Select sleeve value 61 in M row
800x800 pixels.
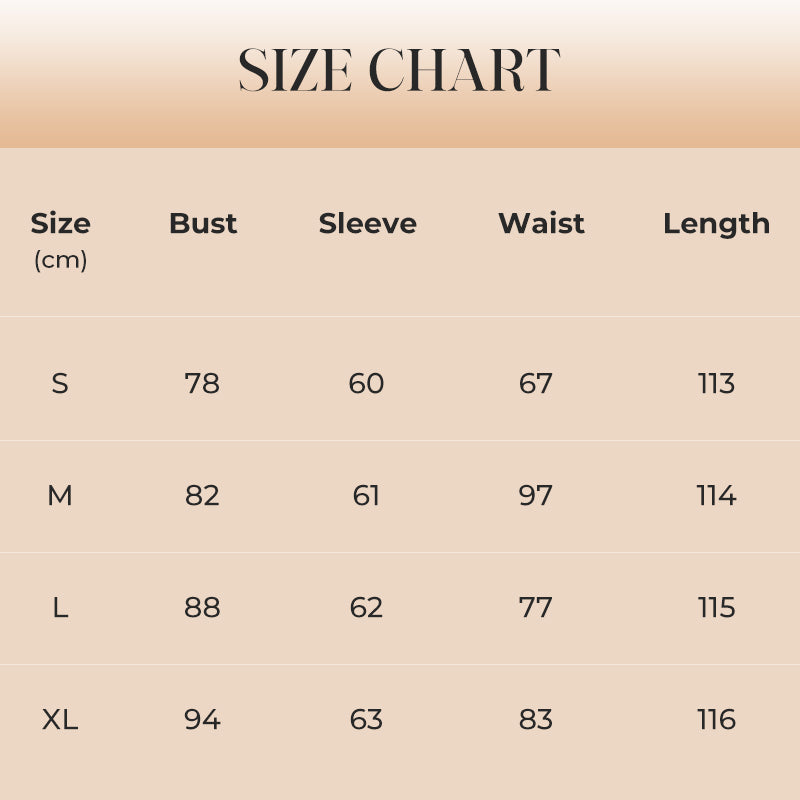[366, 496]
